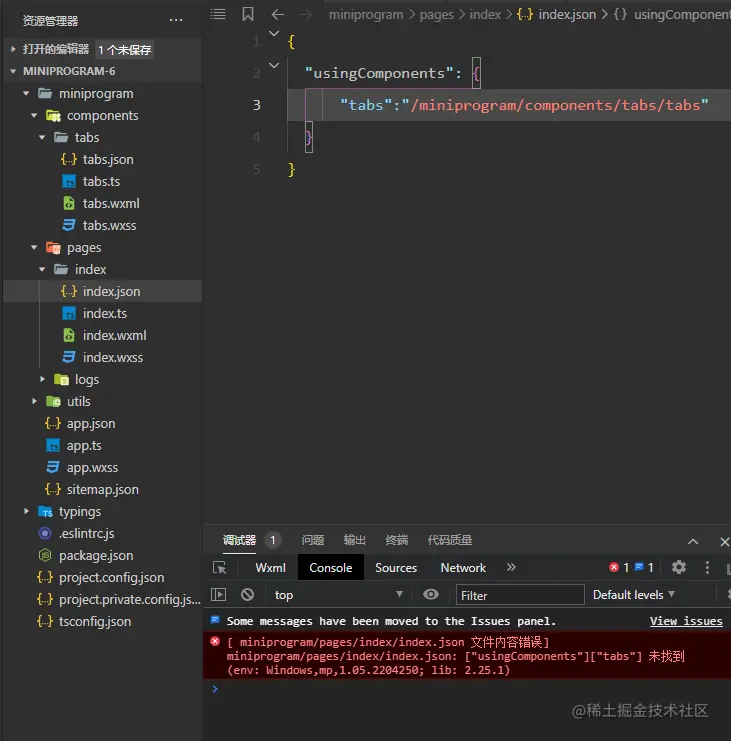Open .eslintrc.js file

pyautogui.click(x=86, y=533)
